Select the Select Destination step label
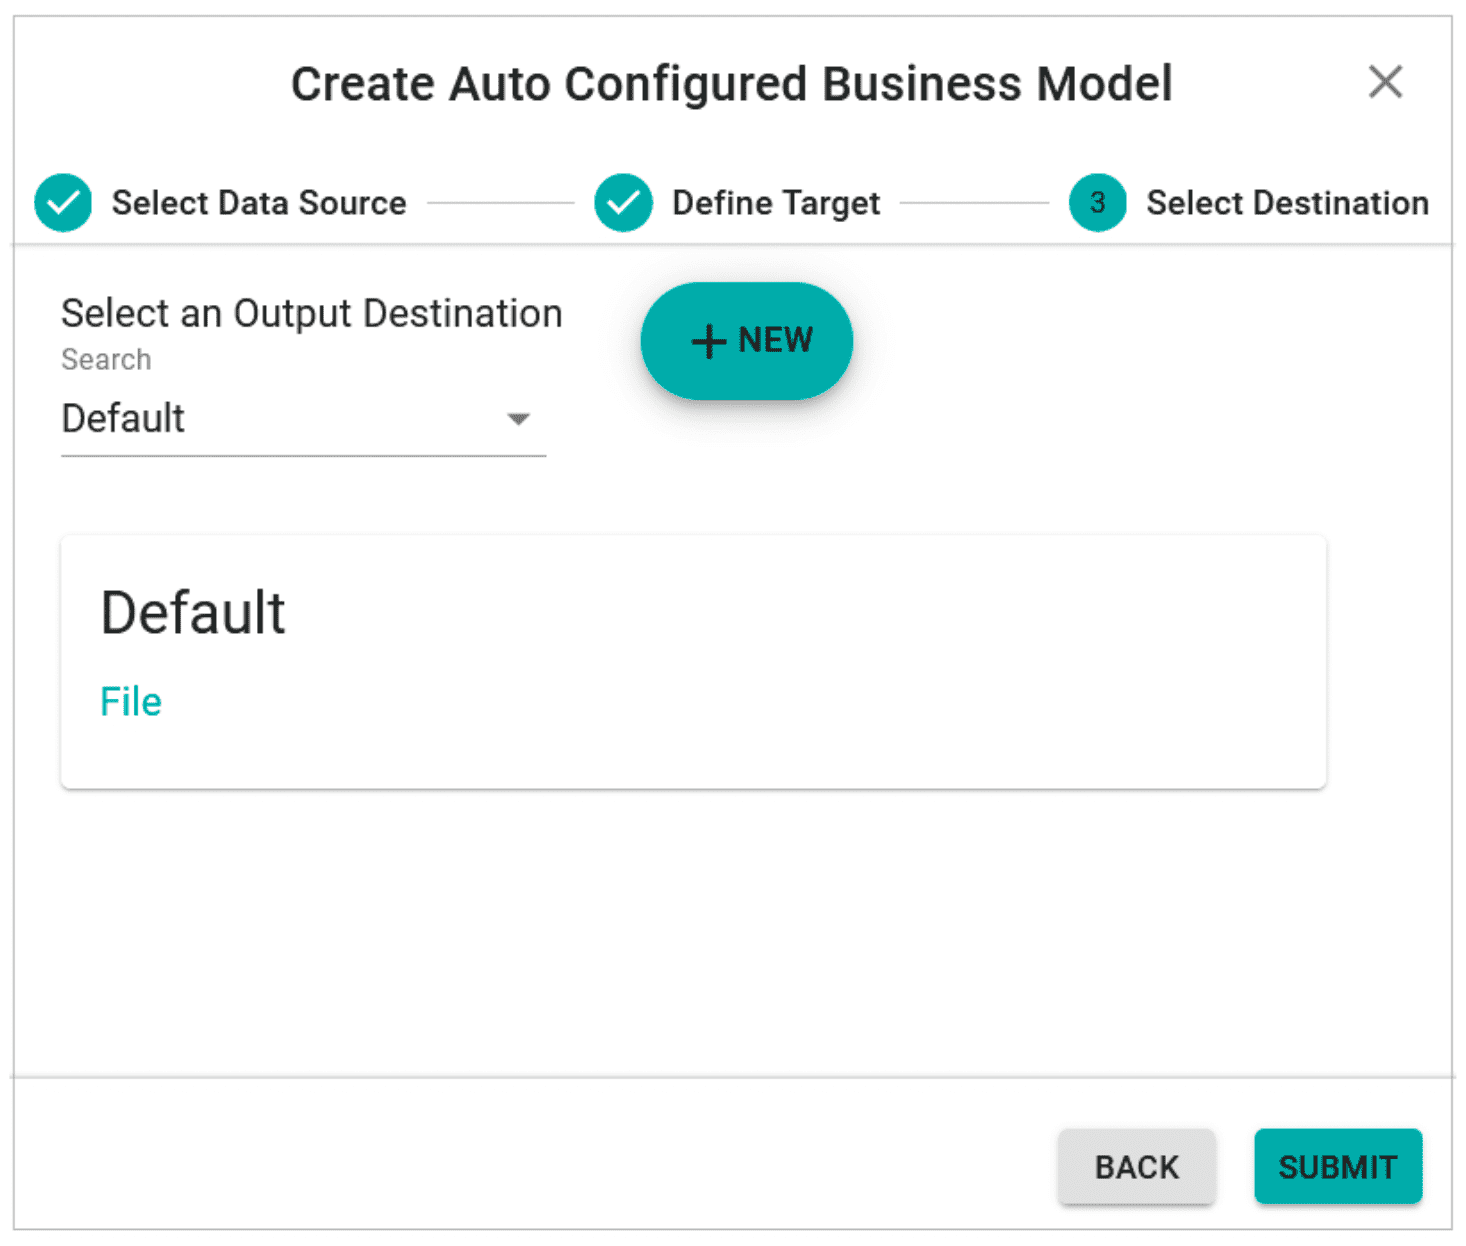The width and height of the screenshot is (1466, 1246). tap(1287, 203)
